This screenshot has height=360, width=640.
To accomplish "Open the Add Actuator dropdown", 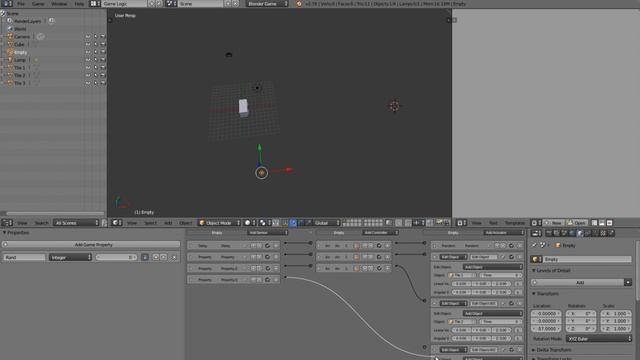I will coord(503,233).
